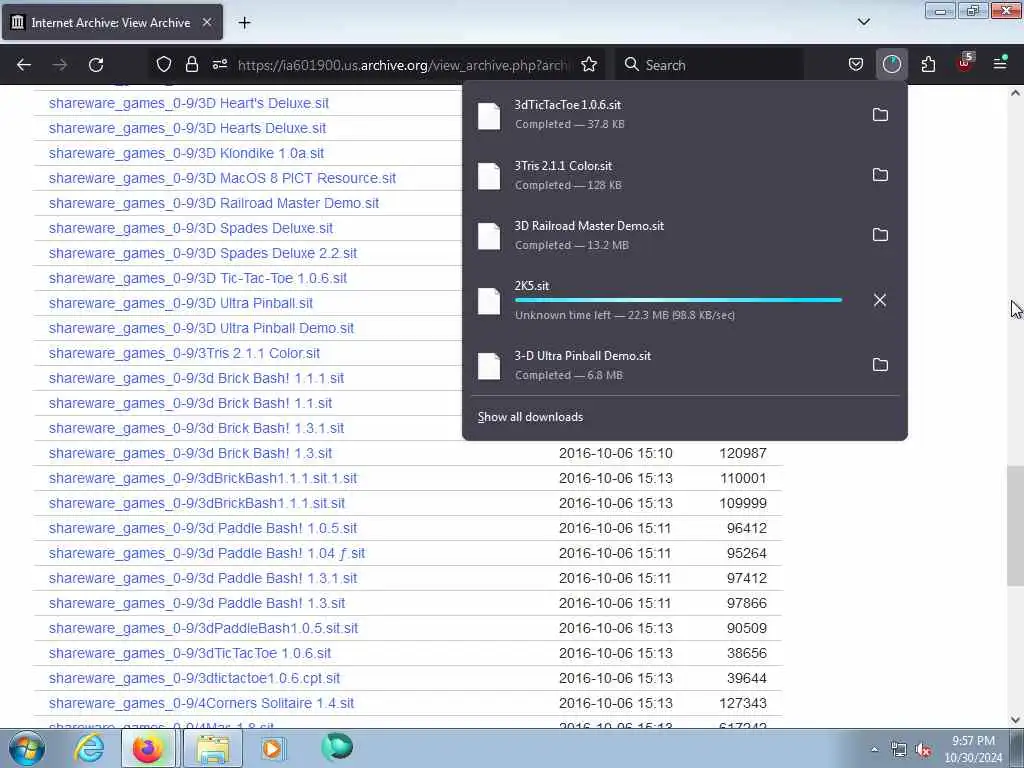
Task: Open site permissions icon in address bar
Action: click(x=219, y=64)
